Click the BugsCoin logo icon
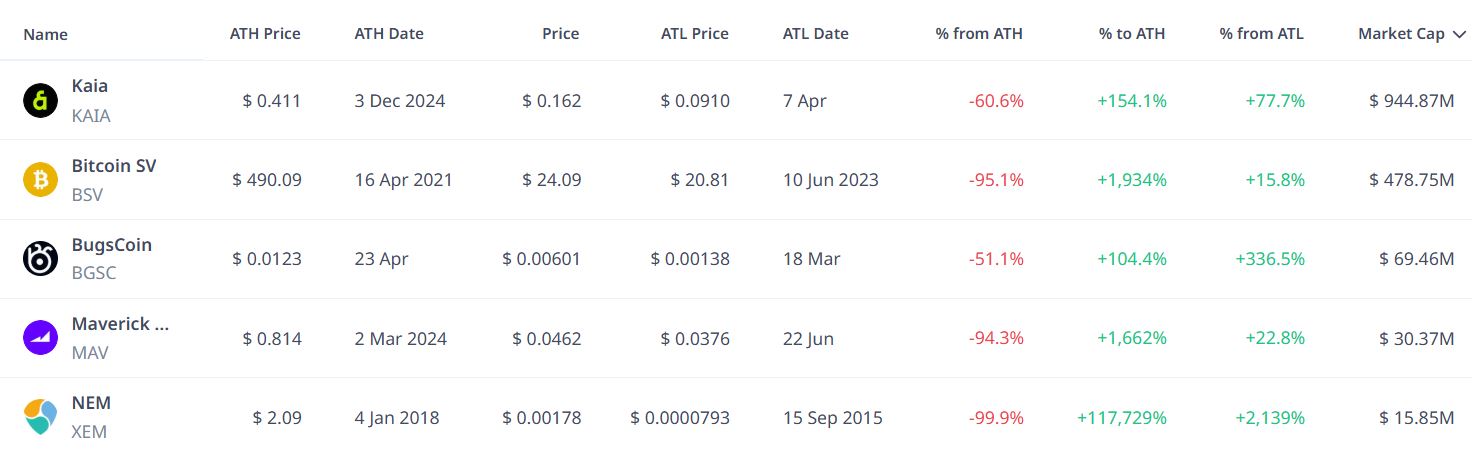 pyautogui.click(x=41, y=259)
